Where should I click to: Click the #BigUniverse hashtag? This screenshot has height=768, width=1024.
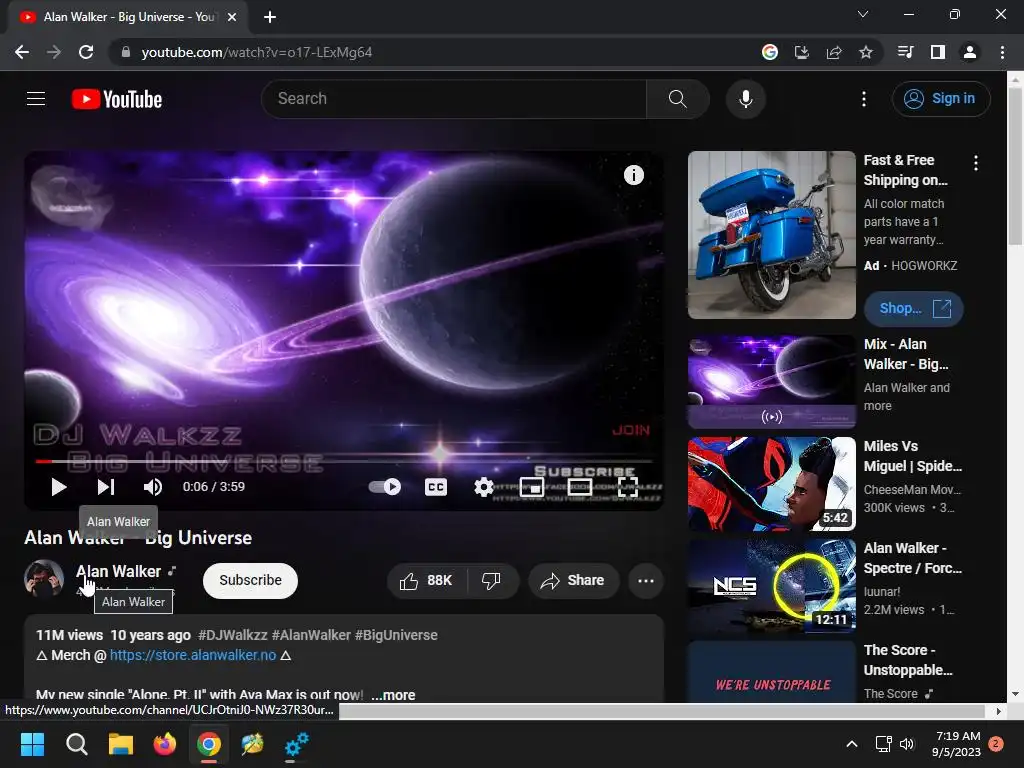coord(396,635)
